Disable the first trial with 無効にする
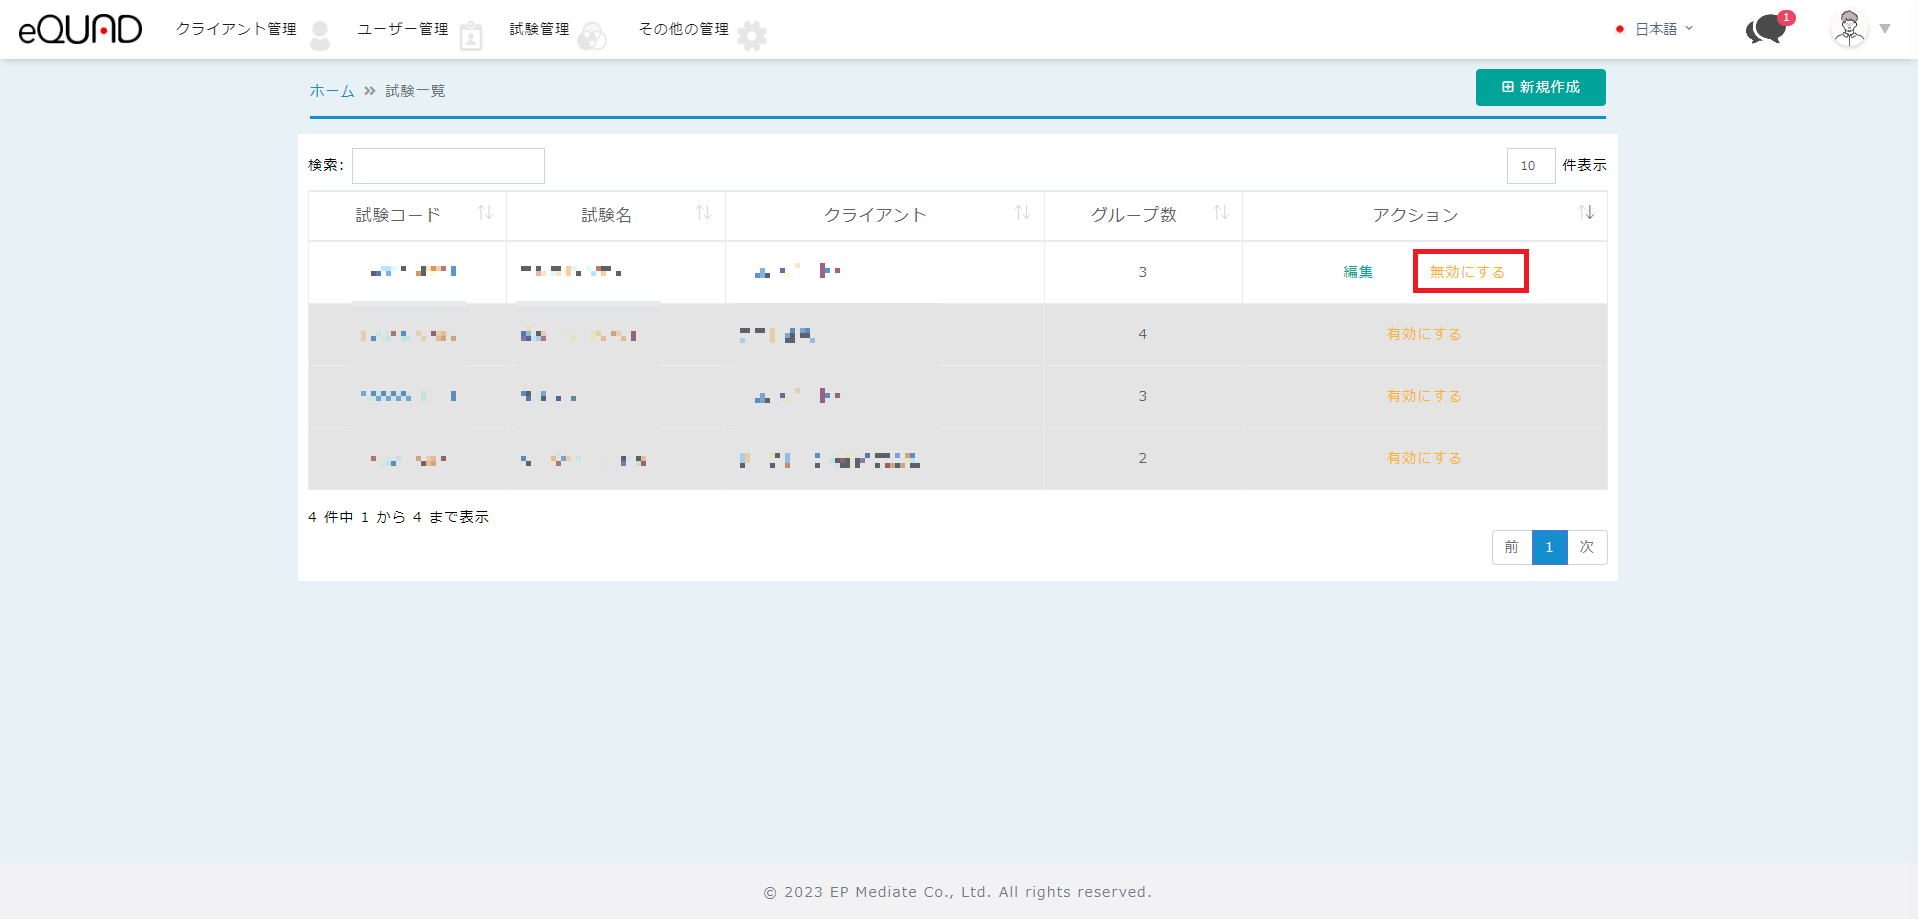 pyautogui.click(x=1467, y=272)
